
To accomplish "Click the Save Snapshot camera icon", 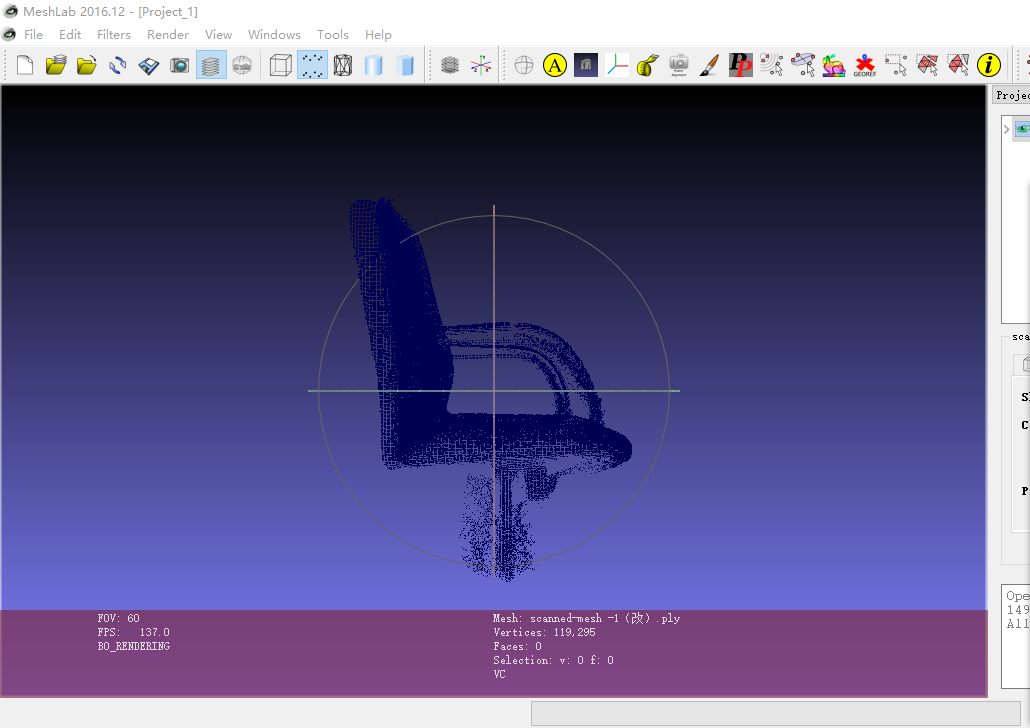I will (x=180, y=66).
